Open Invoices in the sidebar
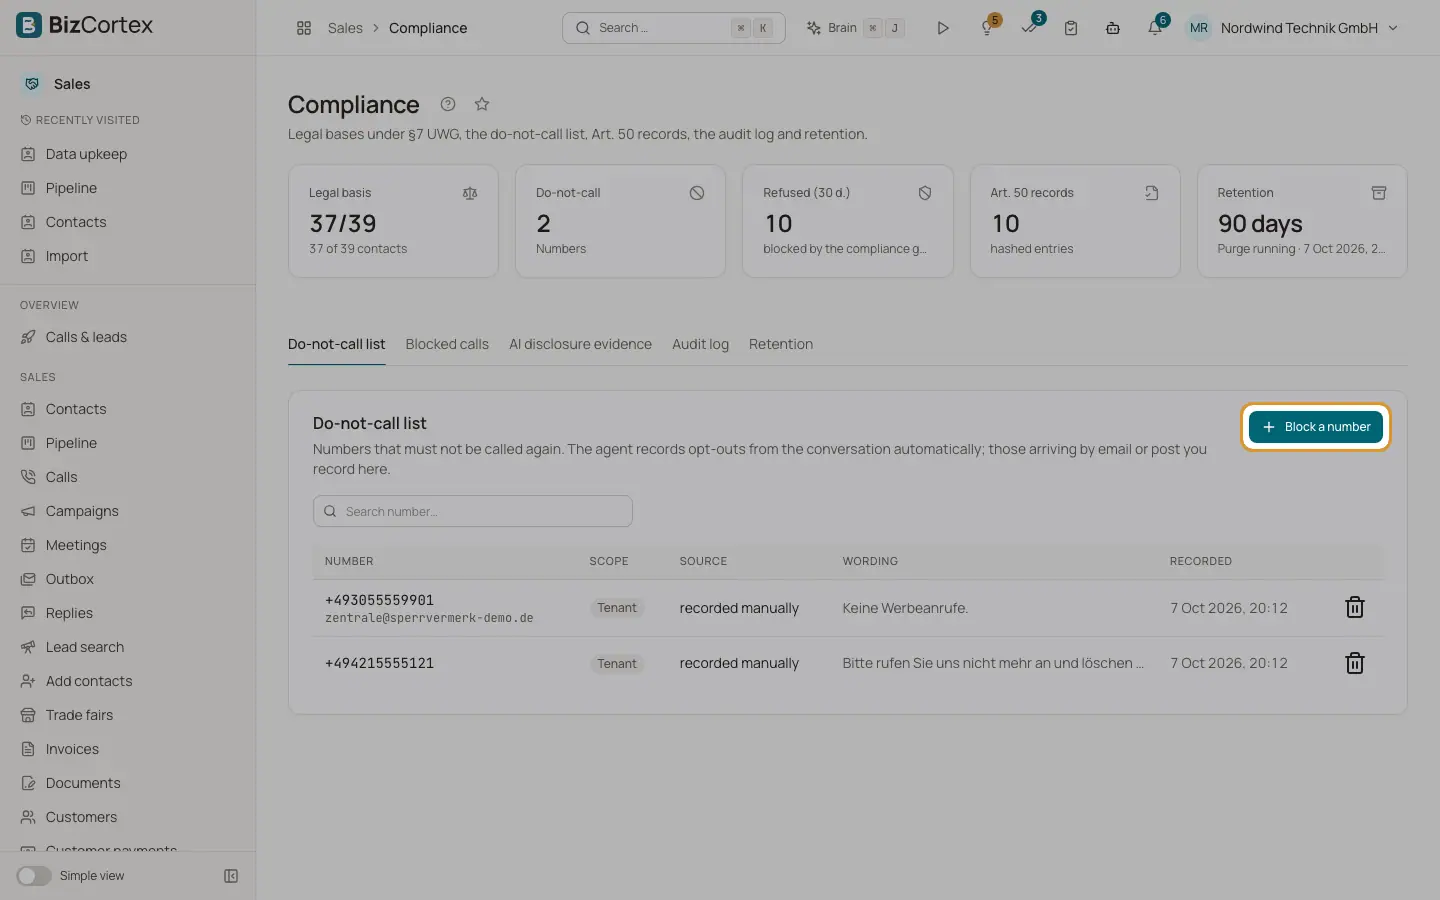 tap(72, 749)
